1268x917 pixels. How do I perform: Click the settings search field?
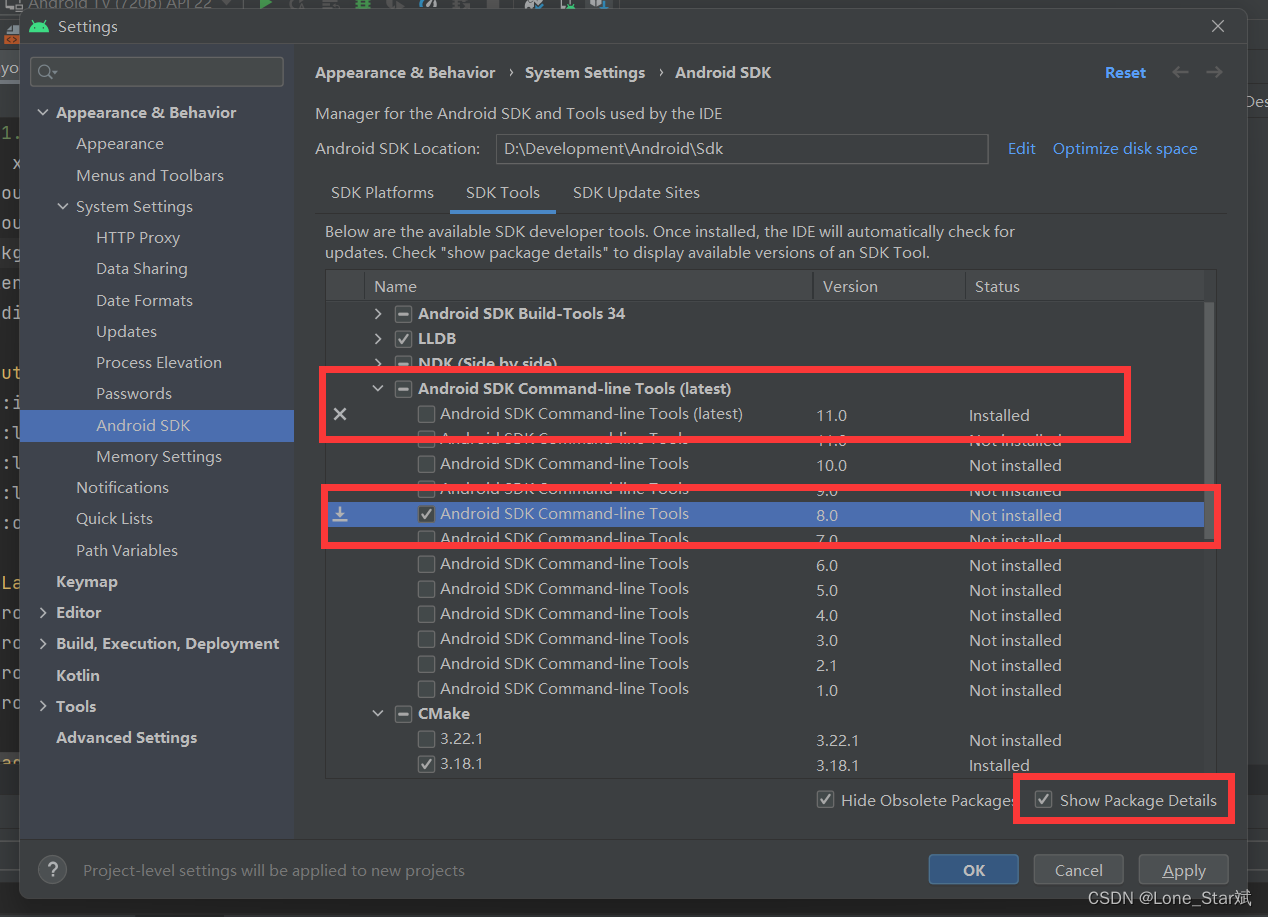[x=157, y=72]
